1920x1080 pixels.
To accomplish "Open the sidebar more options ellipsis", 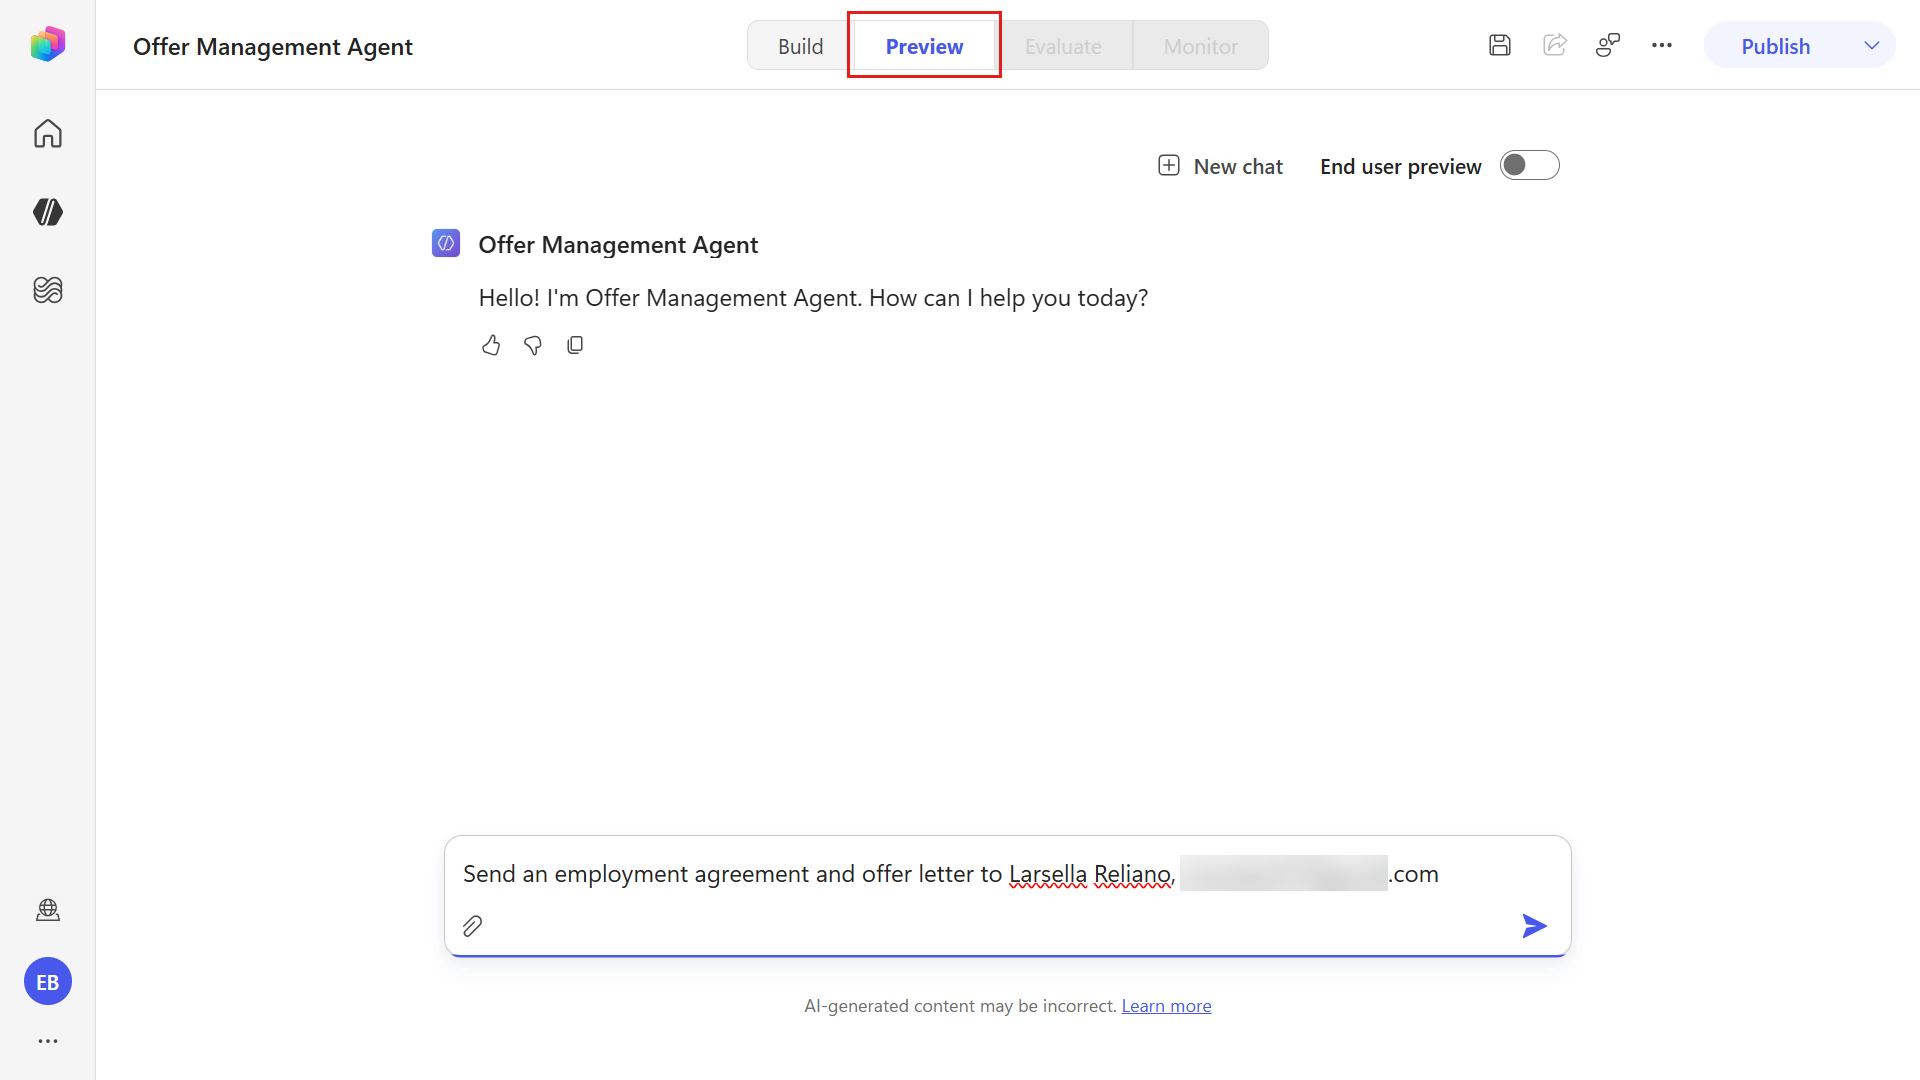I will coord(47,1041).
